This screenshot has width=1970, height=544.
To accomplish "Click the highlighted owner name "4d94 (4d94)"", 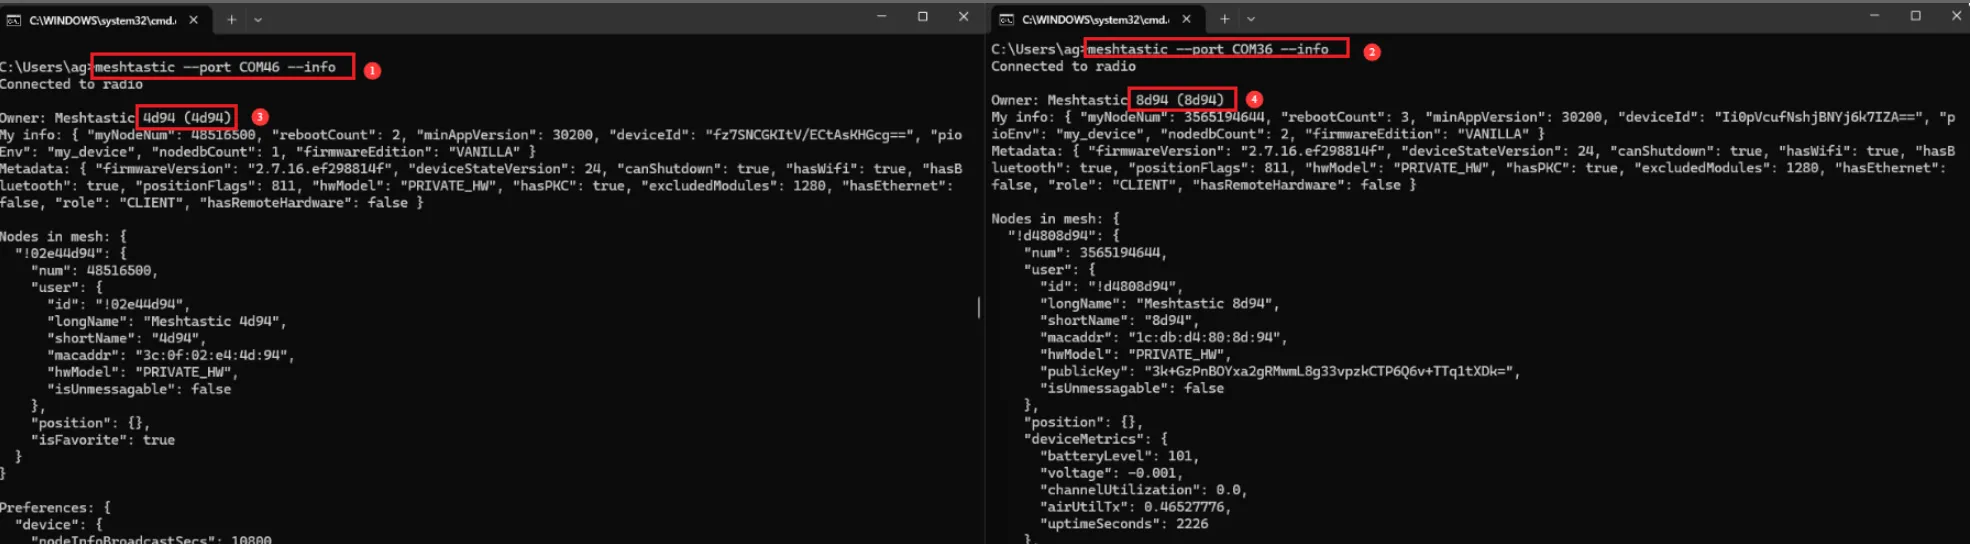I will 187,117.
